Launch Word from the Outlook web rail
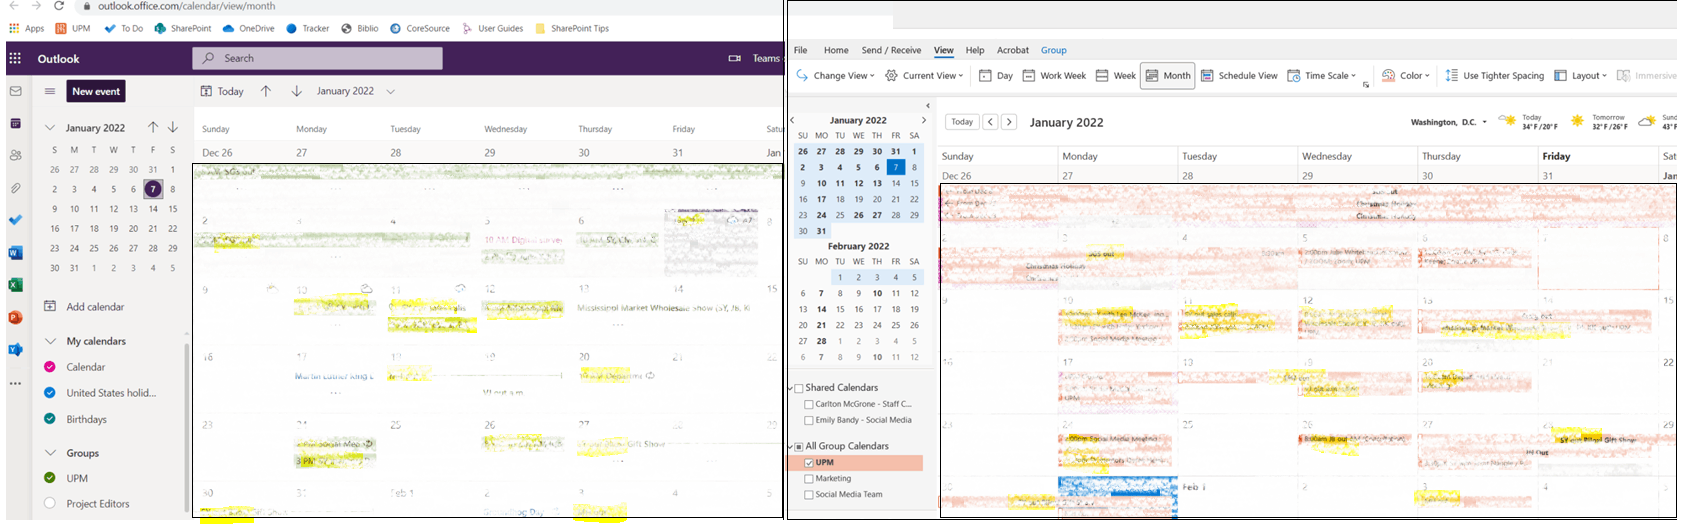 (15, 253)
